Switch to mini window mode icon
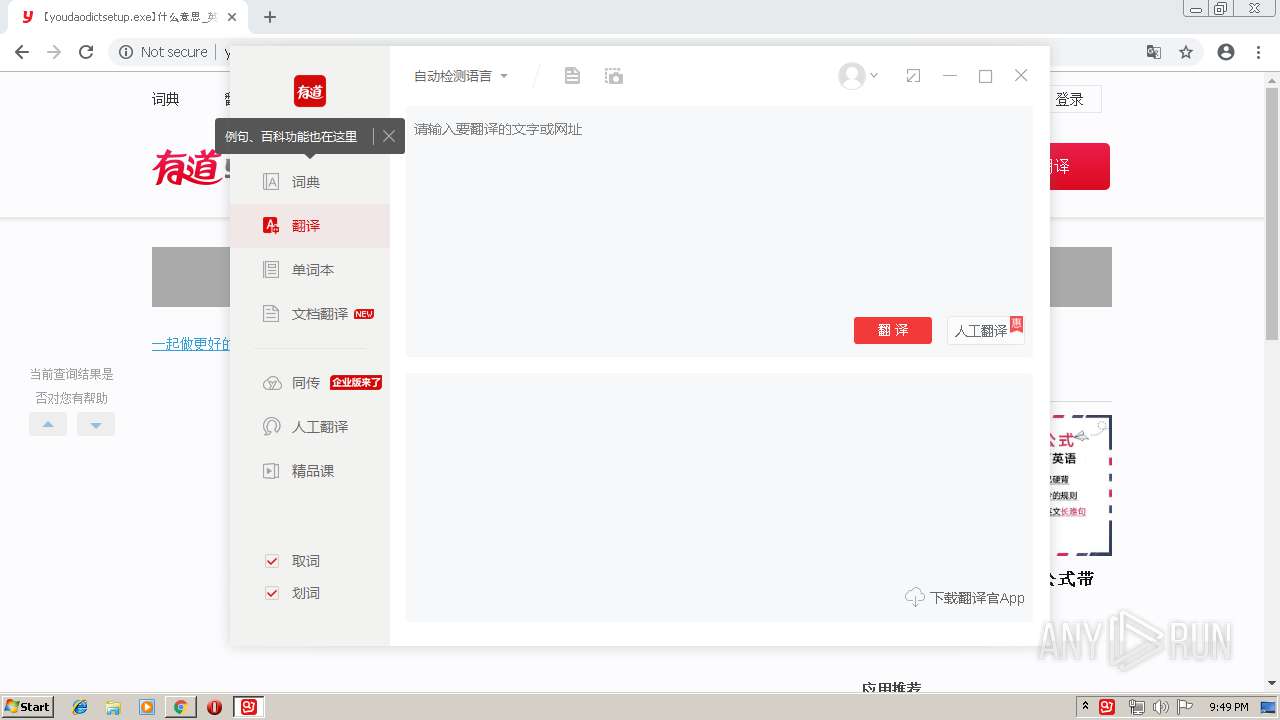This screenshot has width=1280, height=720. coord(913,76)
